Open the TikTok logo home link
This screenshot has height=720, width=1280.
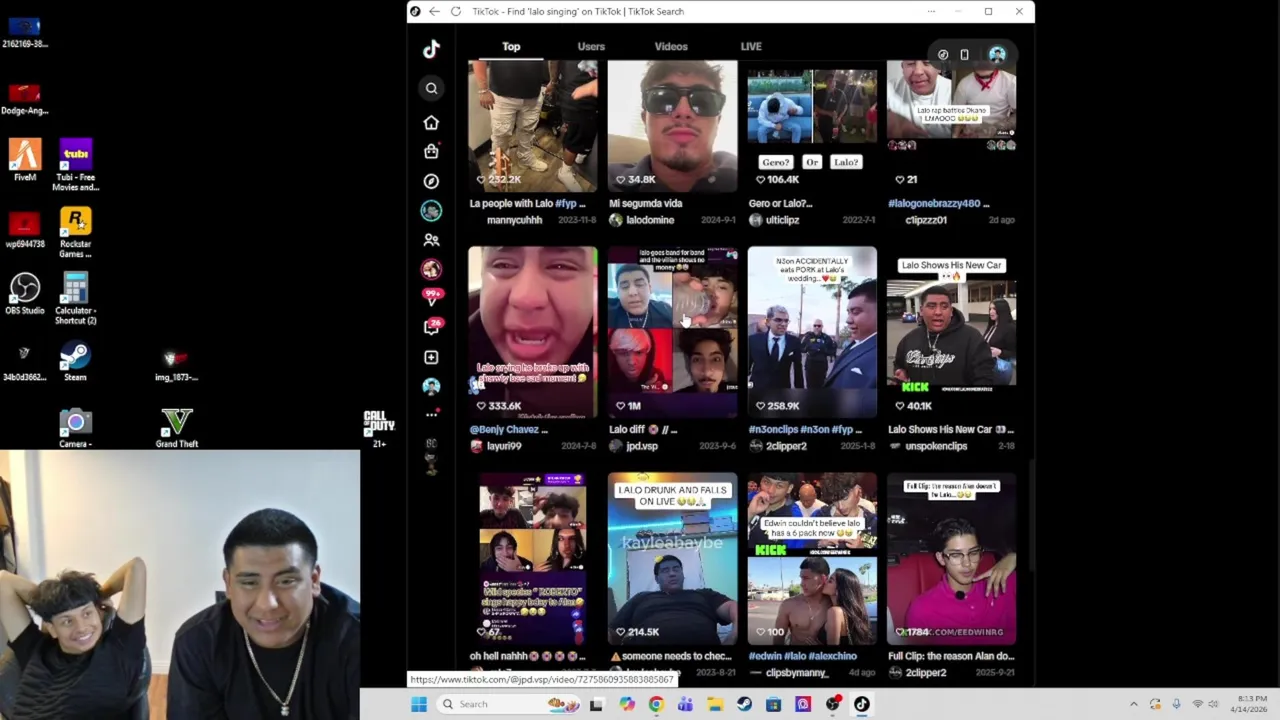point(431,49)
